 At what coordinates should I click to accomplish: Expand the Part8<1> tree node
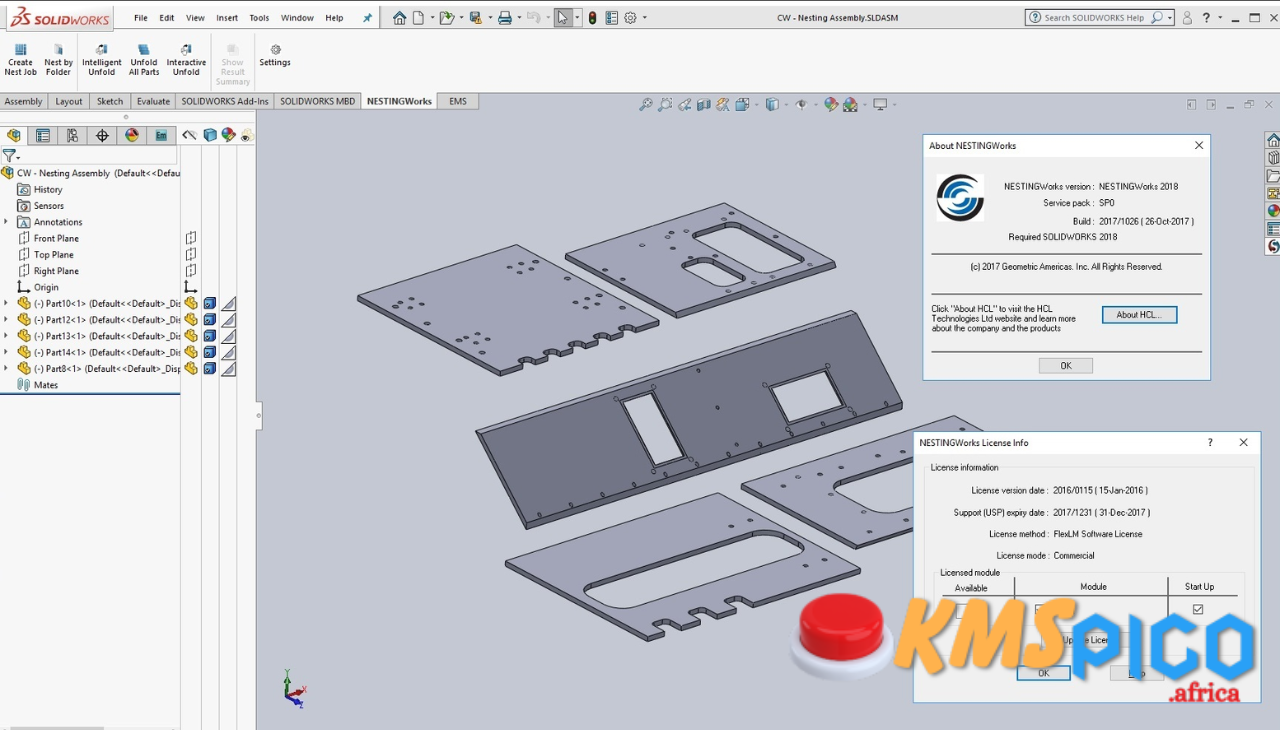click(6, 368)
